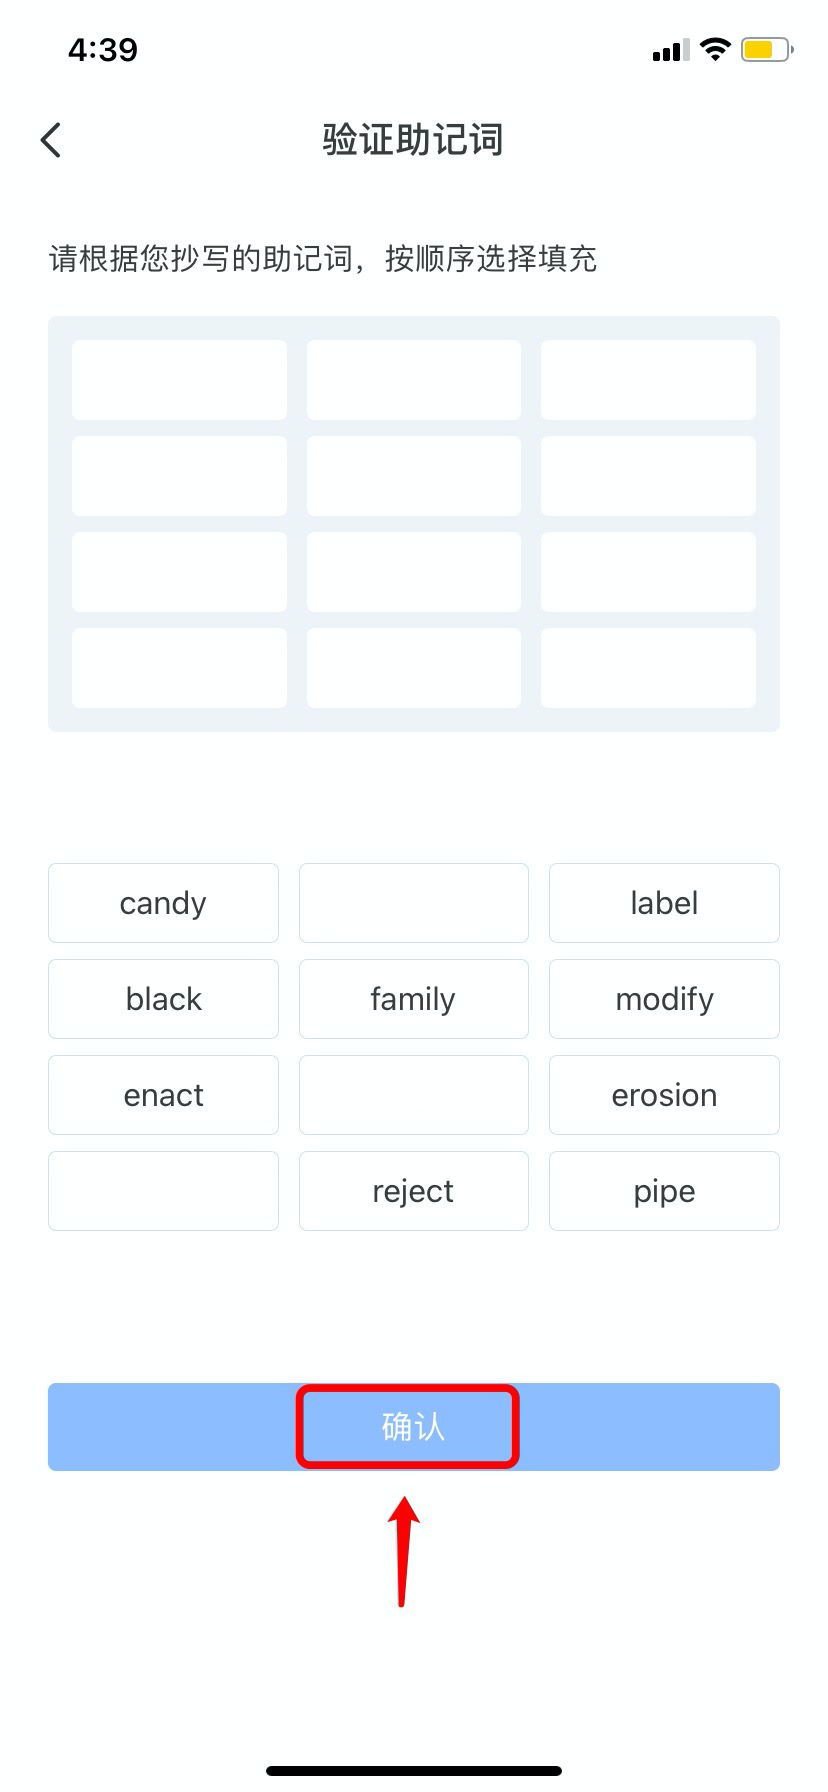Pick the word 'family'
The image size is (828, 1792).
413,999
